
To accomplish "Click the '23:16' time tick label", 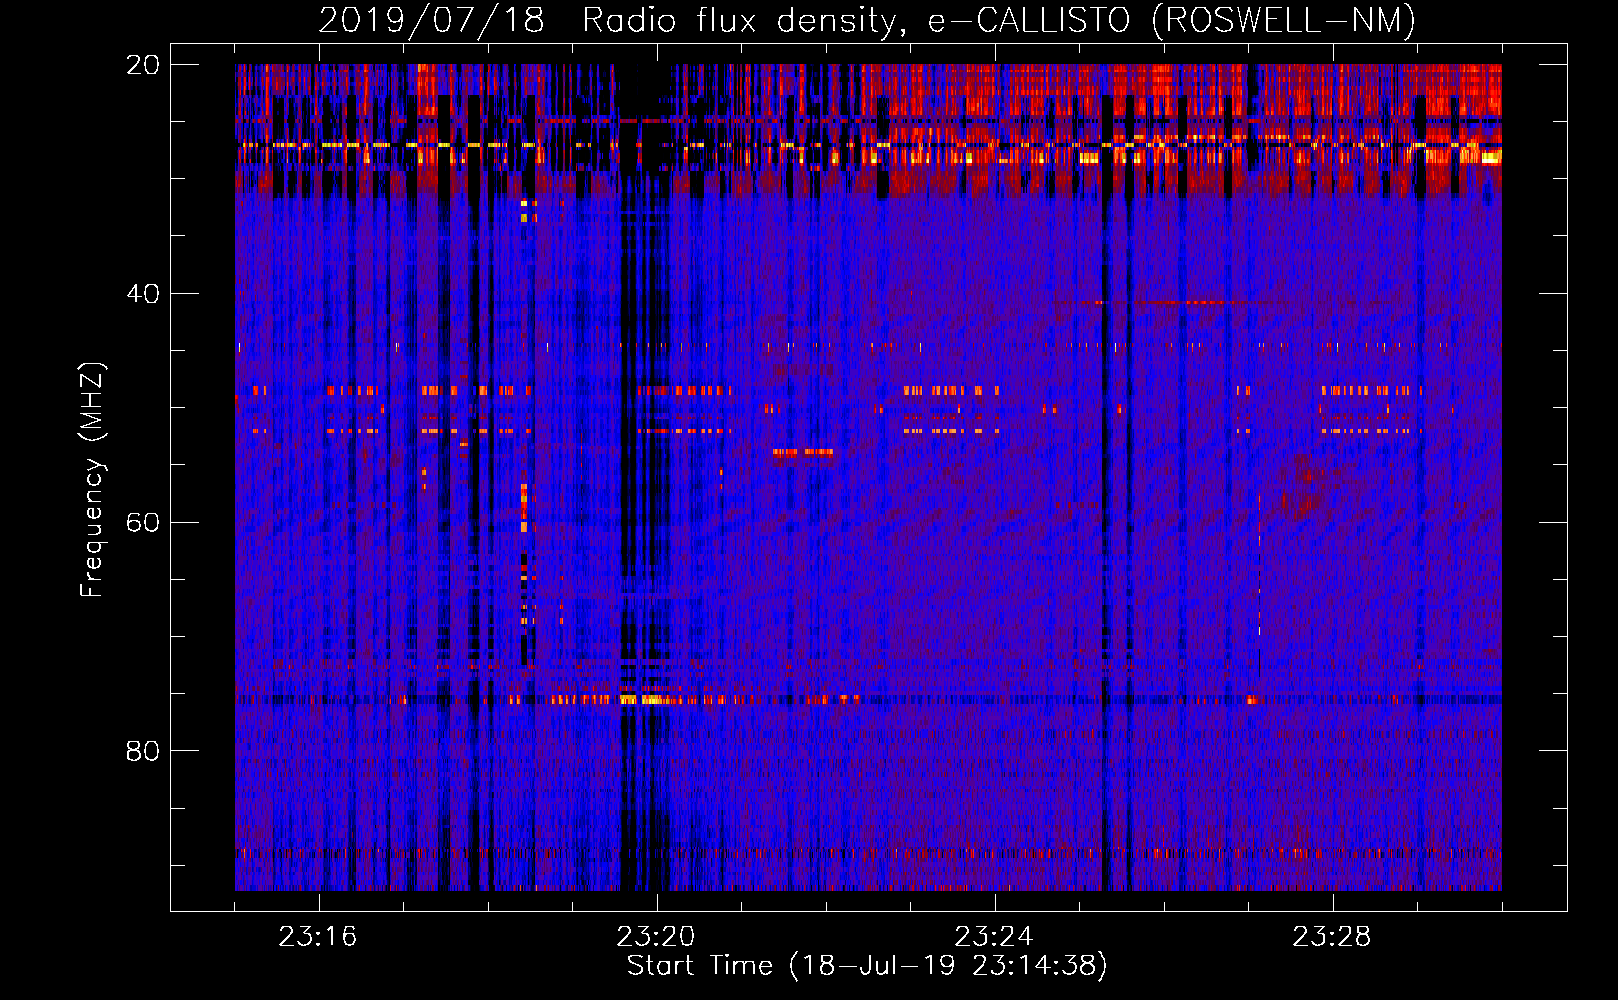I will (x=318, y=937).
